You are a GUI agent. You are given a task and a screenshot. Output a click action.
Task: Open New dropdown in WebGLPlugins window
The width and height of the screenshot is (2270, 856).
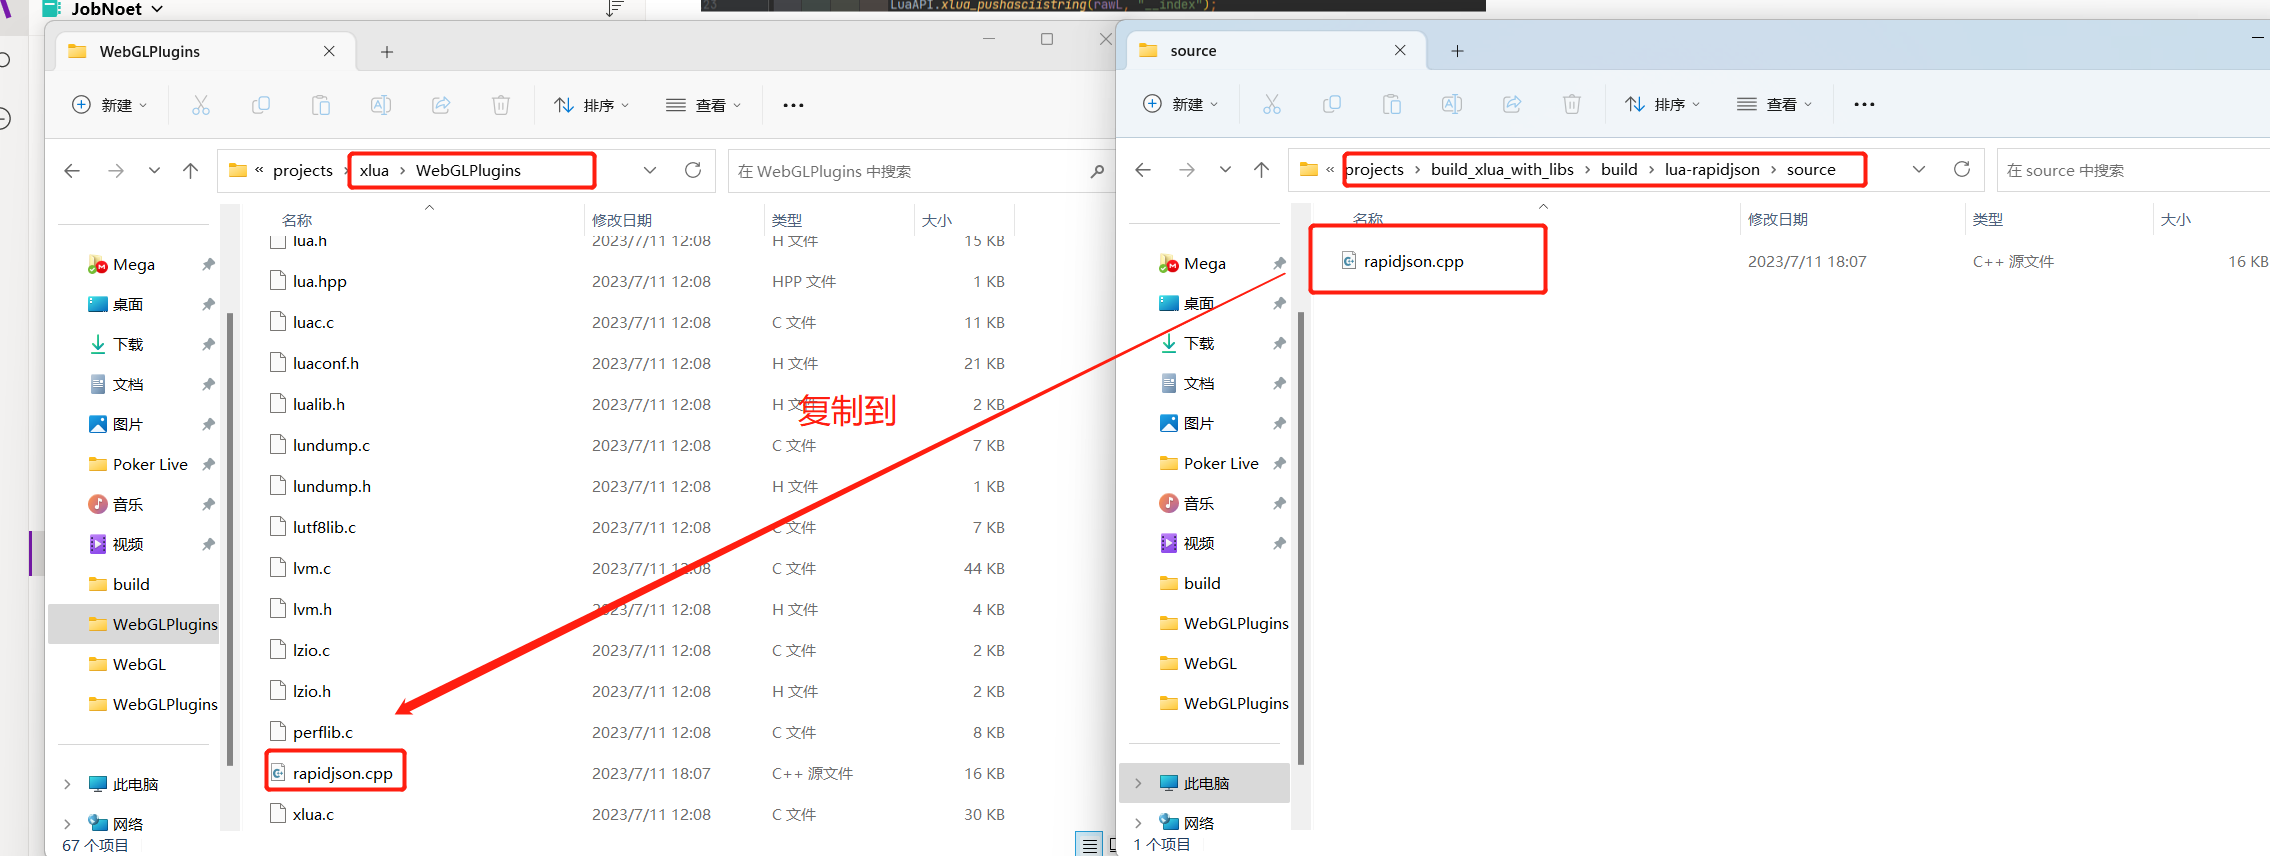tap(110, 105)
